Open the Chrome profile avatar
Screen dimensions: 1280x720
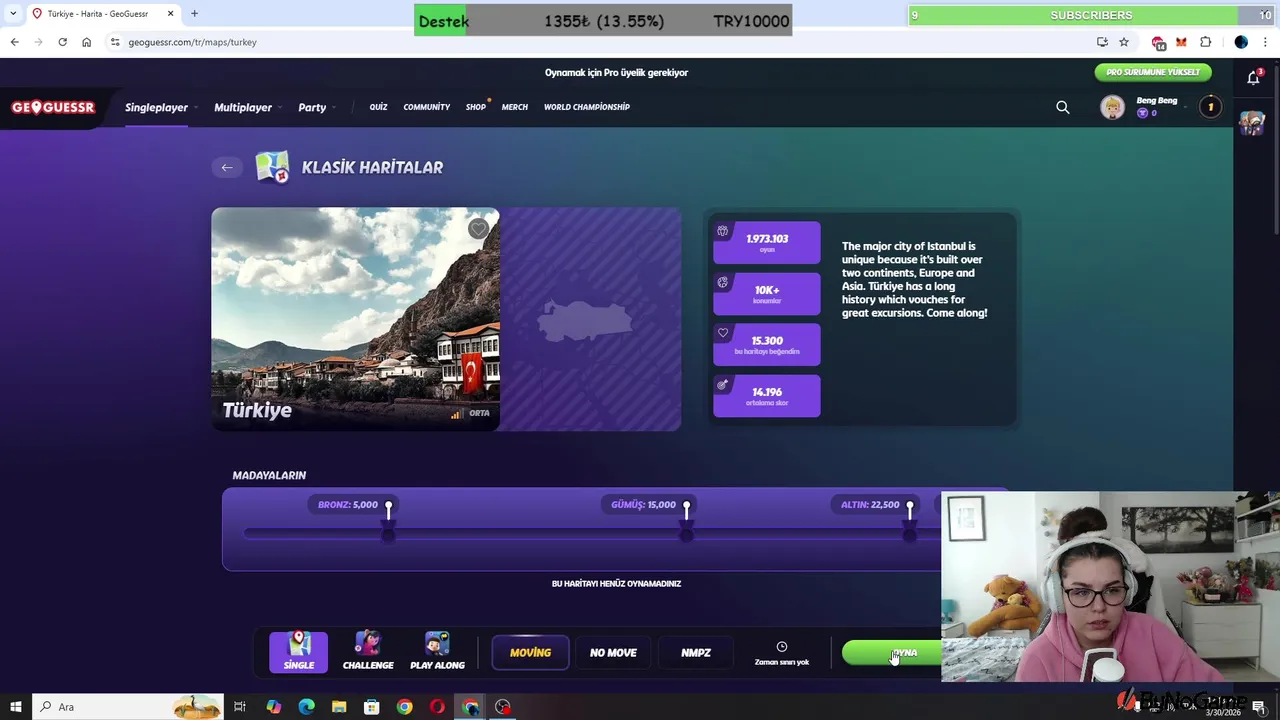coord(1241,42)
